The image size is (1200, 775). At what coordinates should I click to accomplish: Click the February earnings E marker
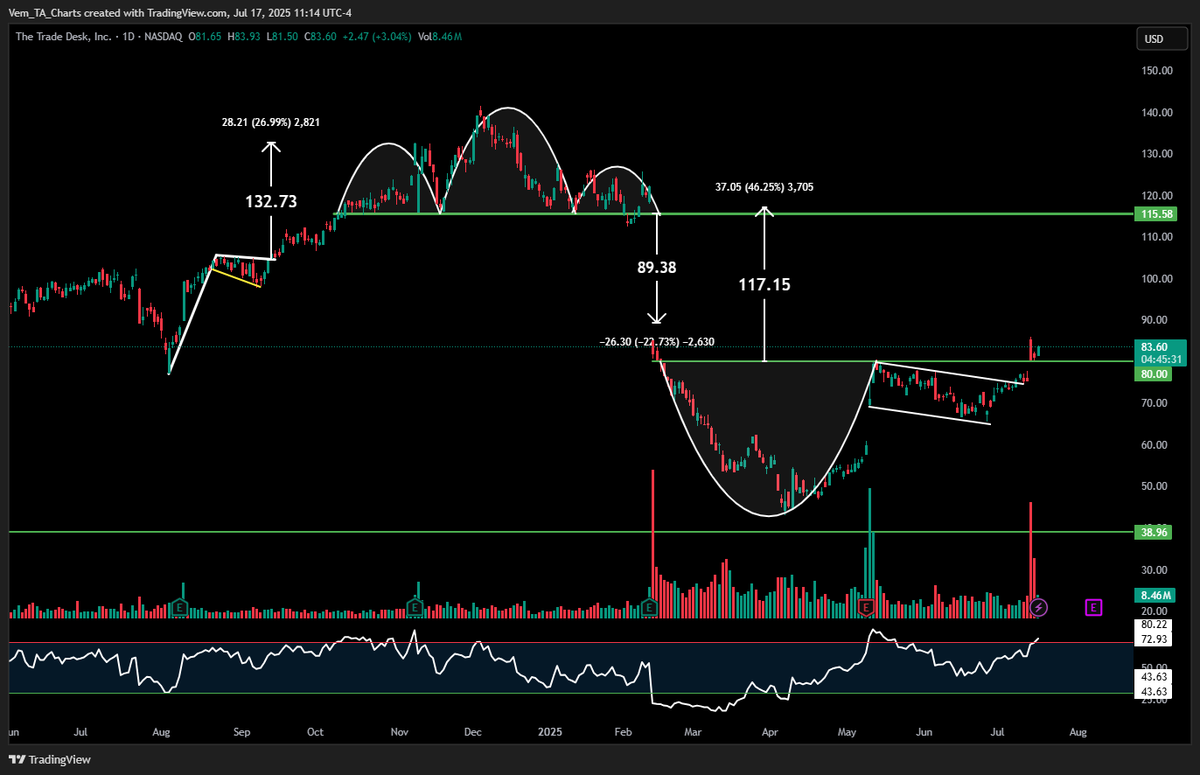651,607
